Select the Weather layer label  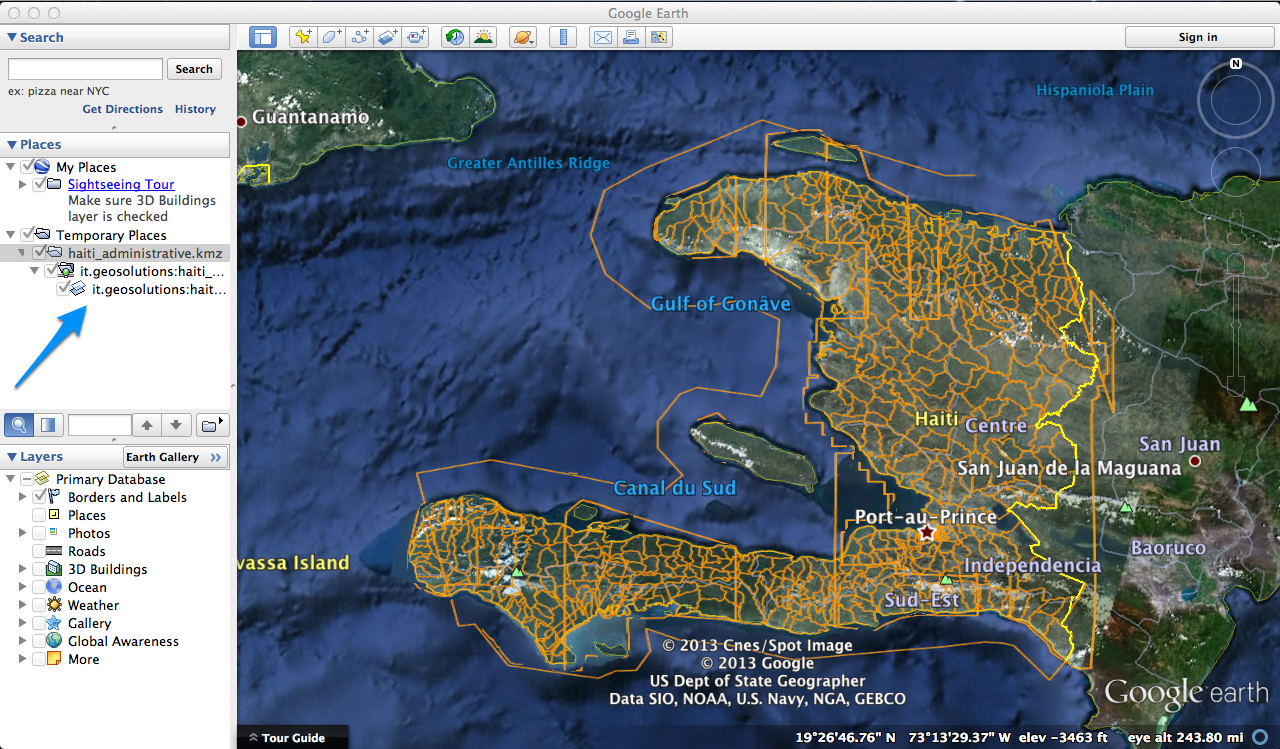(x=93, y=605)
